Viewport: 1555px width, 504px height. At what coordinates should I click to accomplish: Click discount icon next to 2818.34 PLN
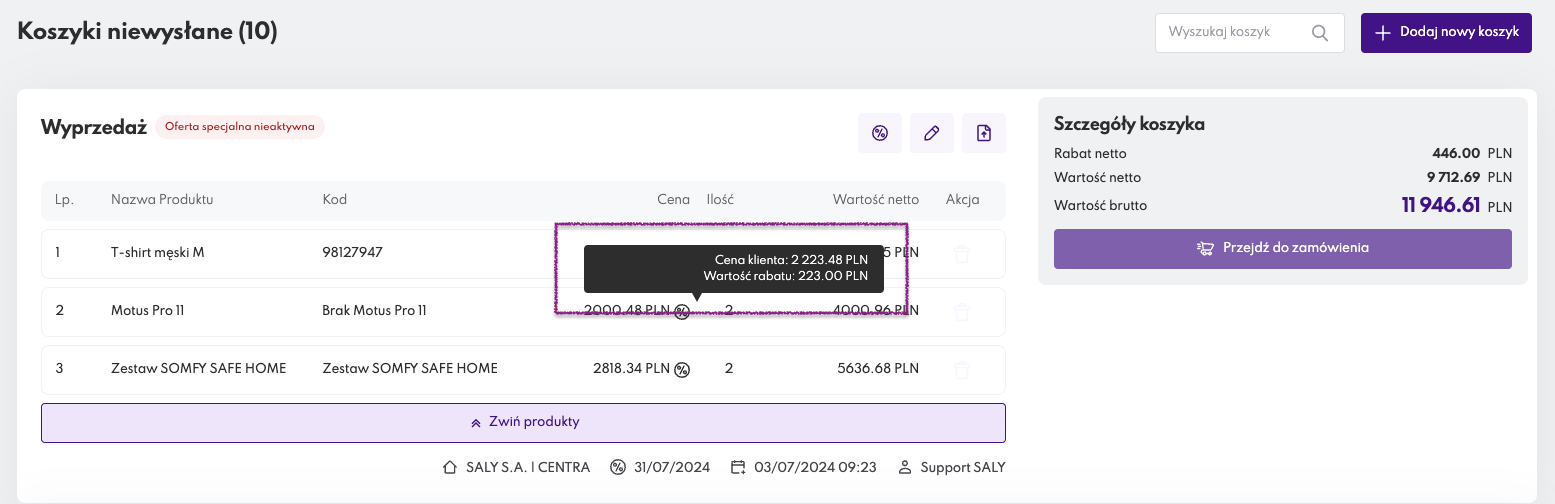pyautogui.click(x=682, y=370)
